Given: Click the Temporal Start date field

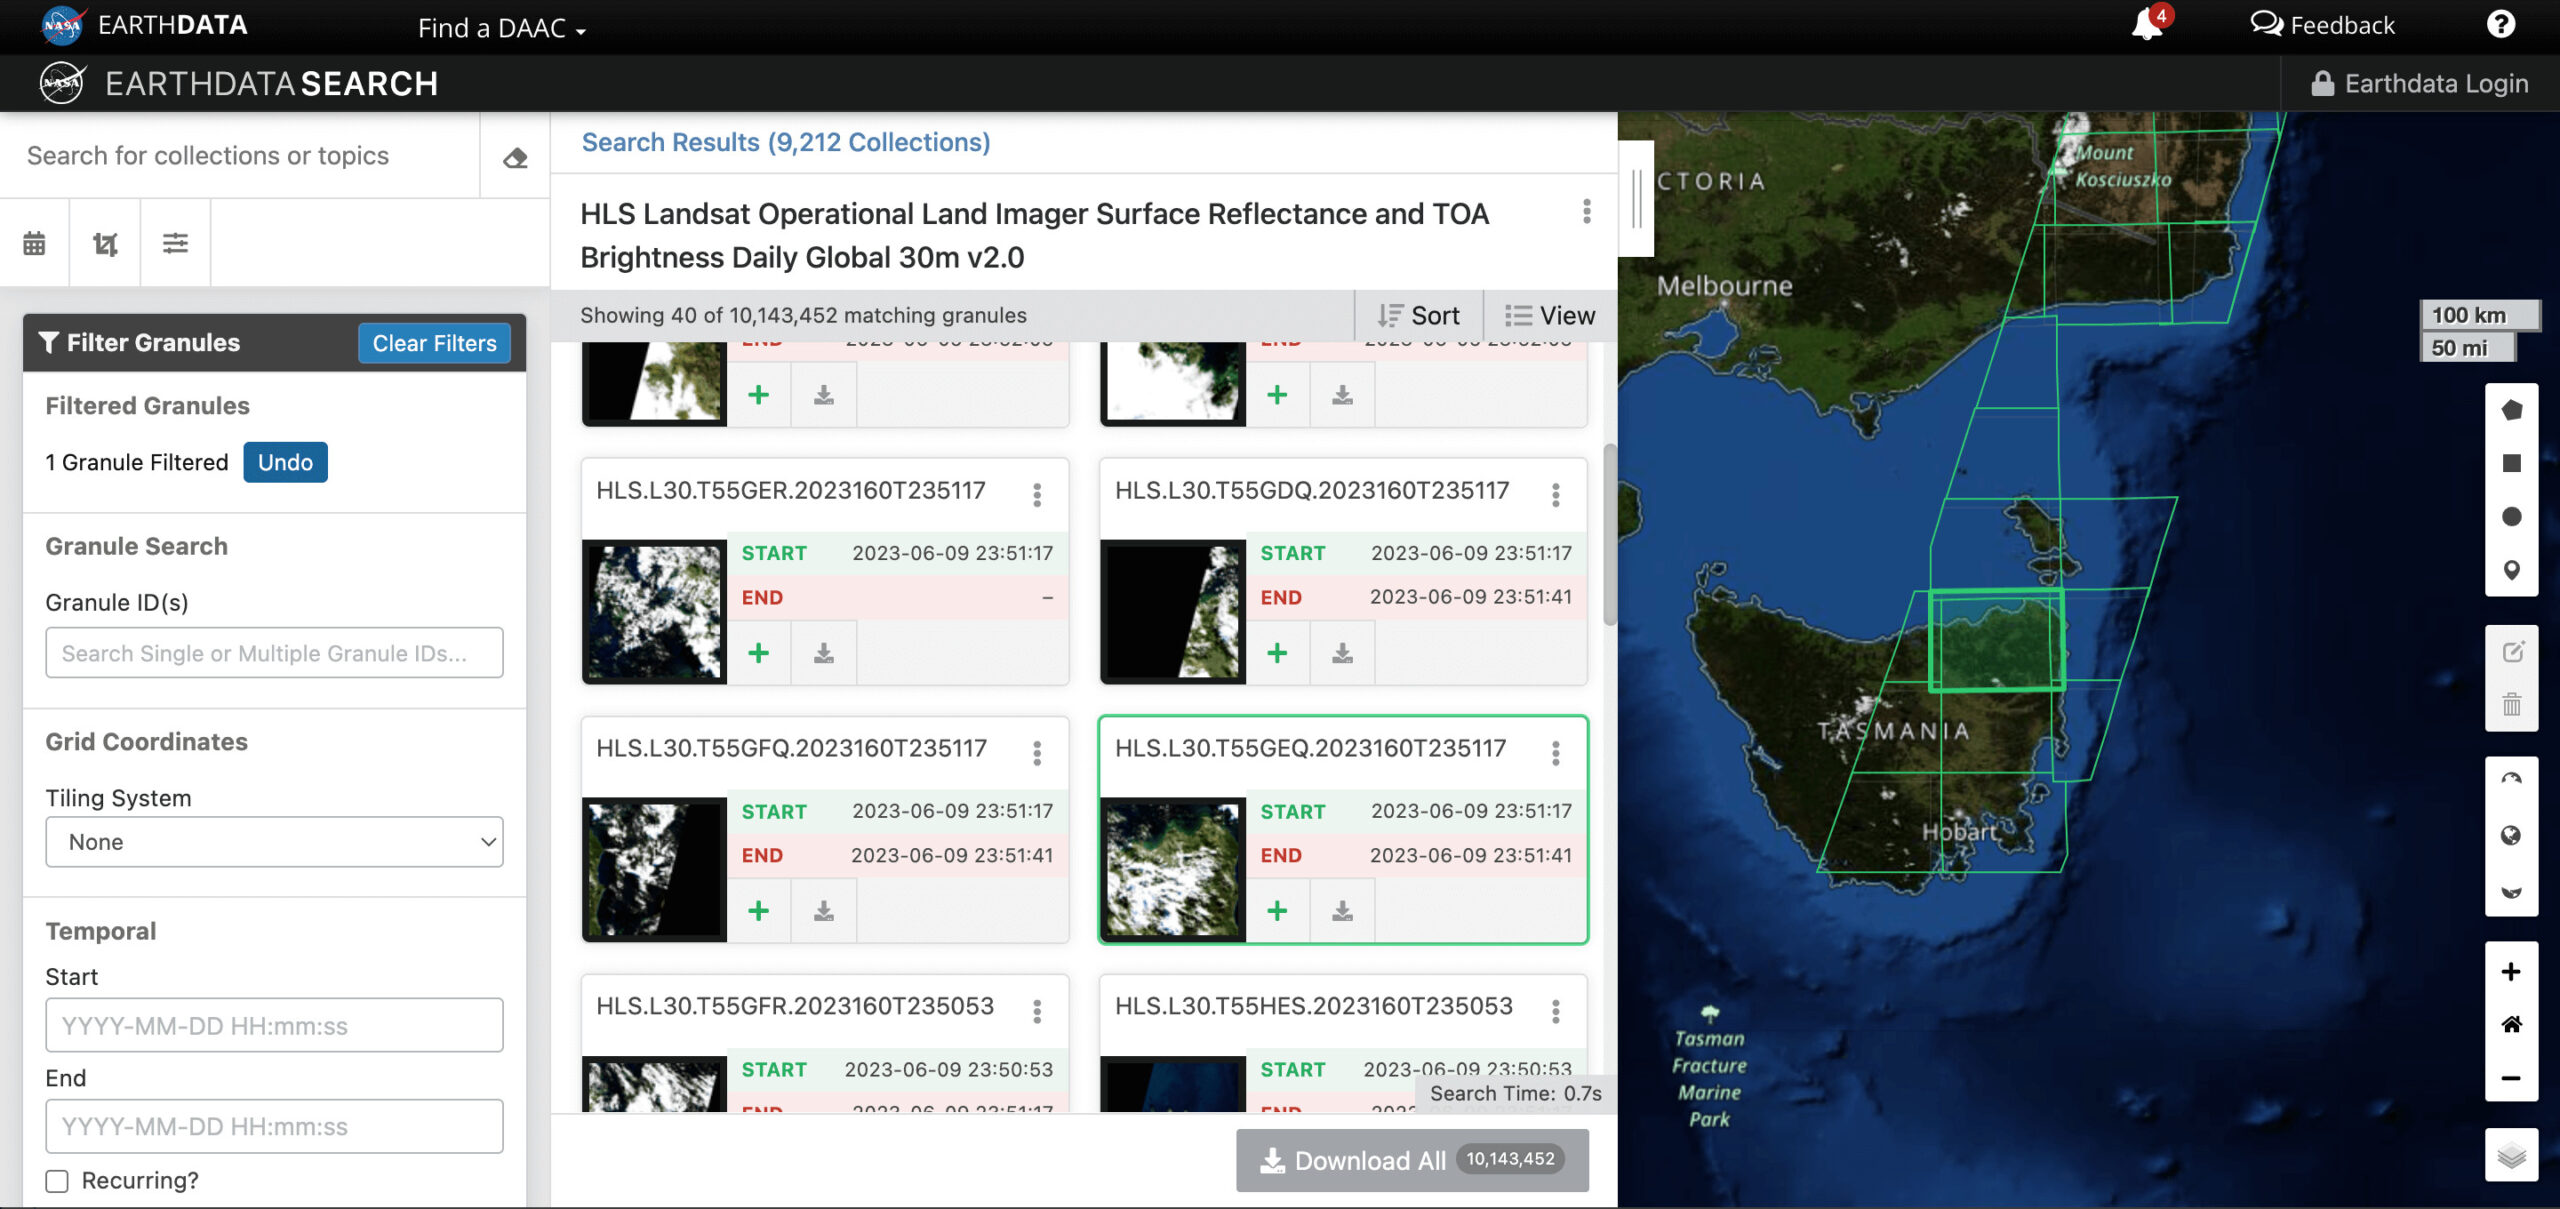Looking at the screenshot, I should tap(274, 1026).
